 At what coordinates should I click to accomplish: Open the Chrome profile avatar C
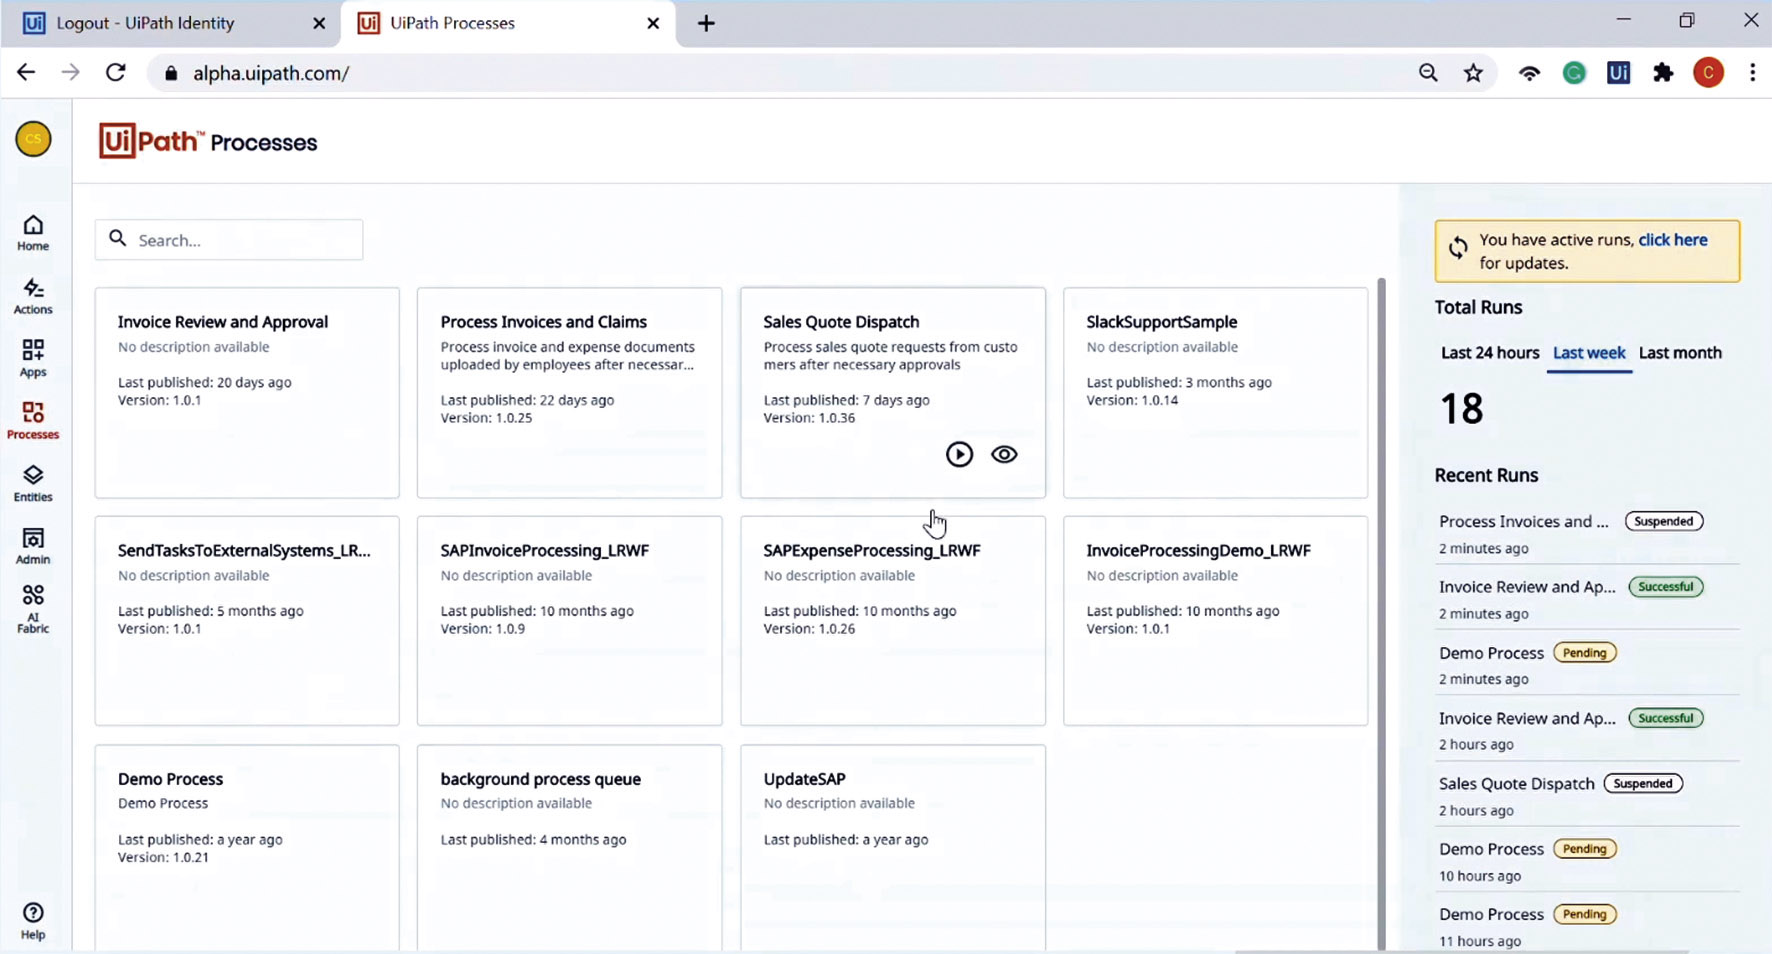tap(1708, 72)
